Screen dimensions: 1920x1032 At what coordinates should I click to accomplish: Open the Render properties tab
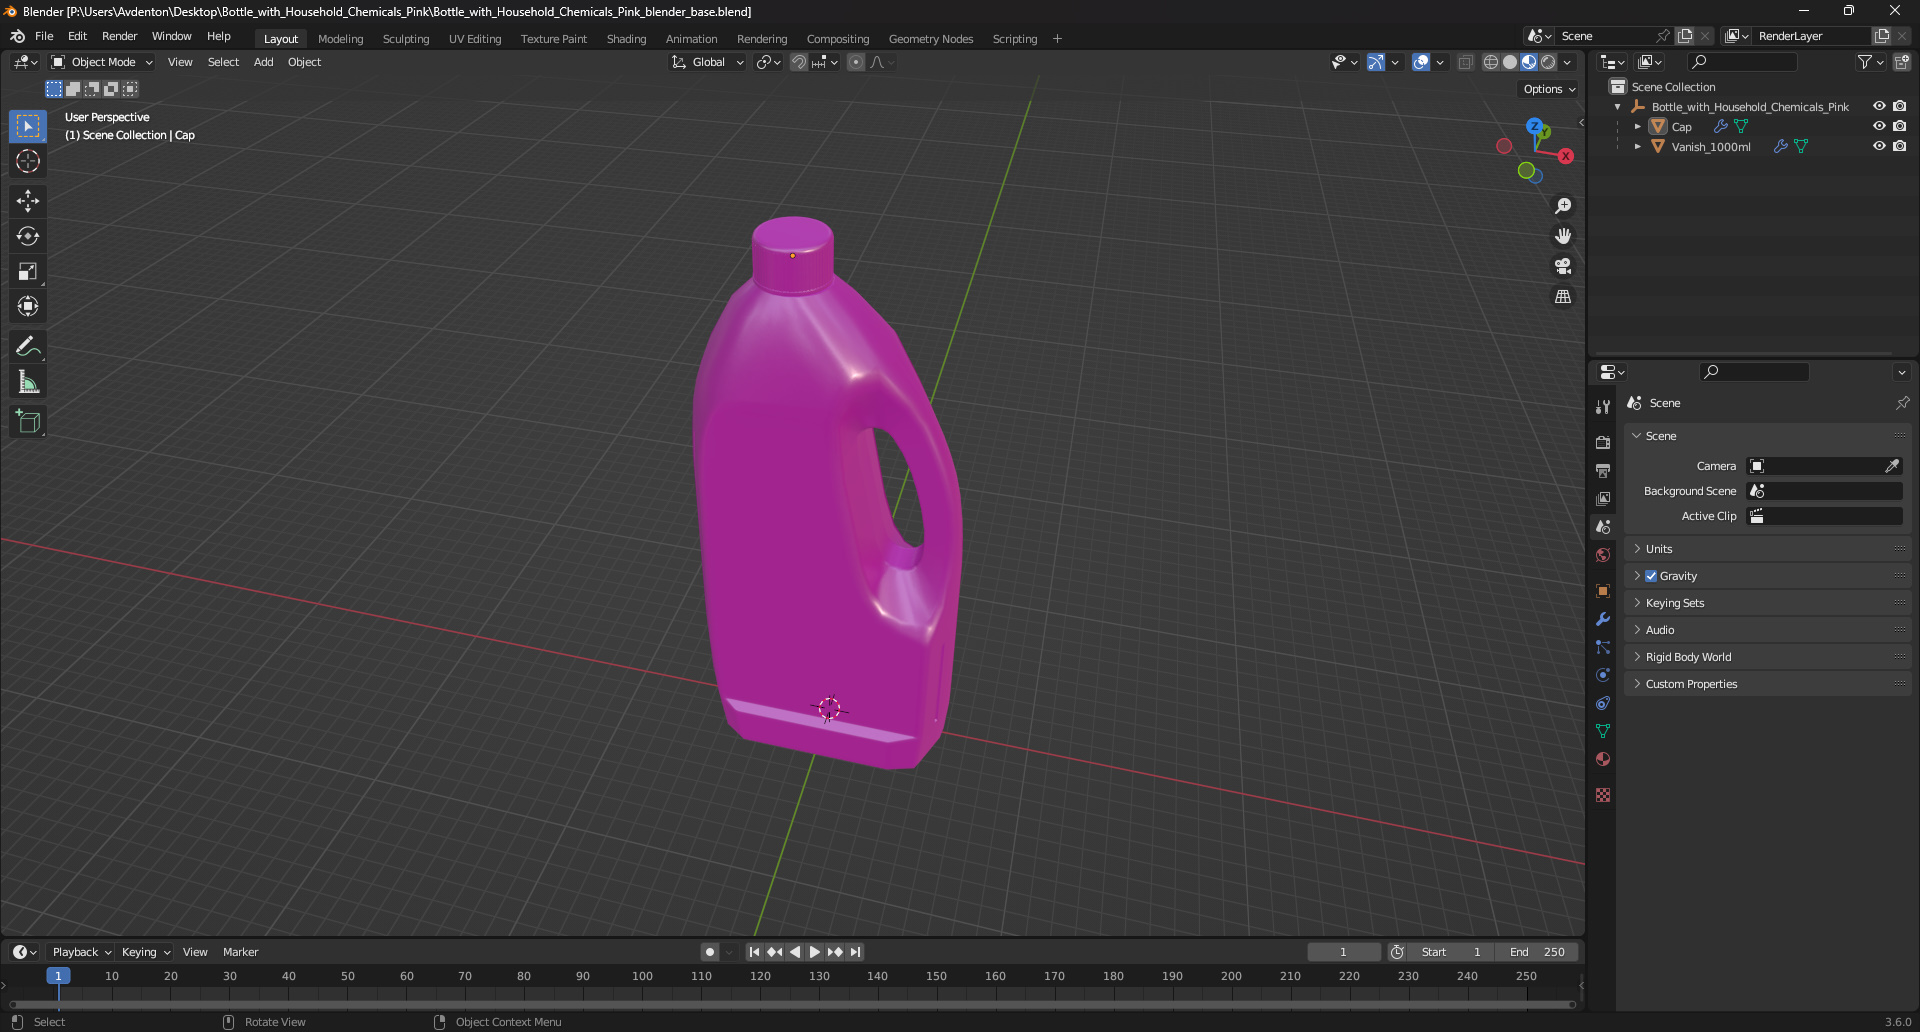point(1603,442)
